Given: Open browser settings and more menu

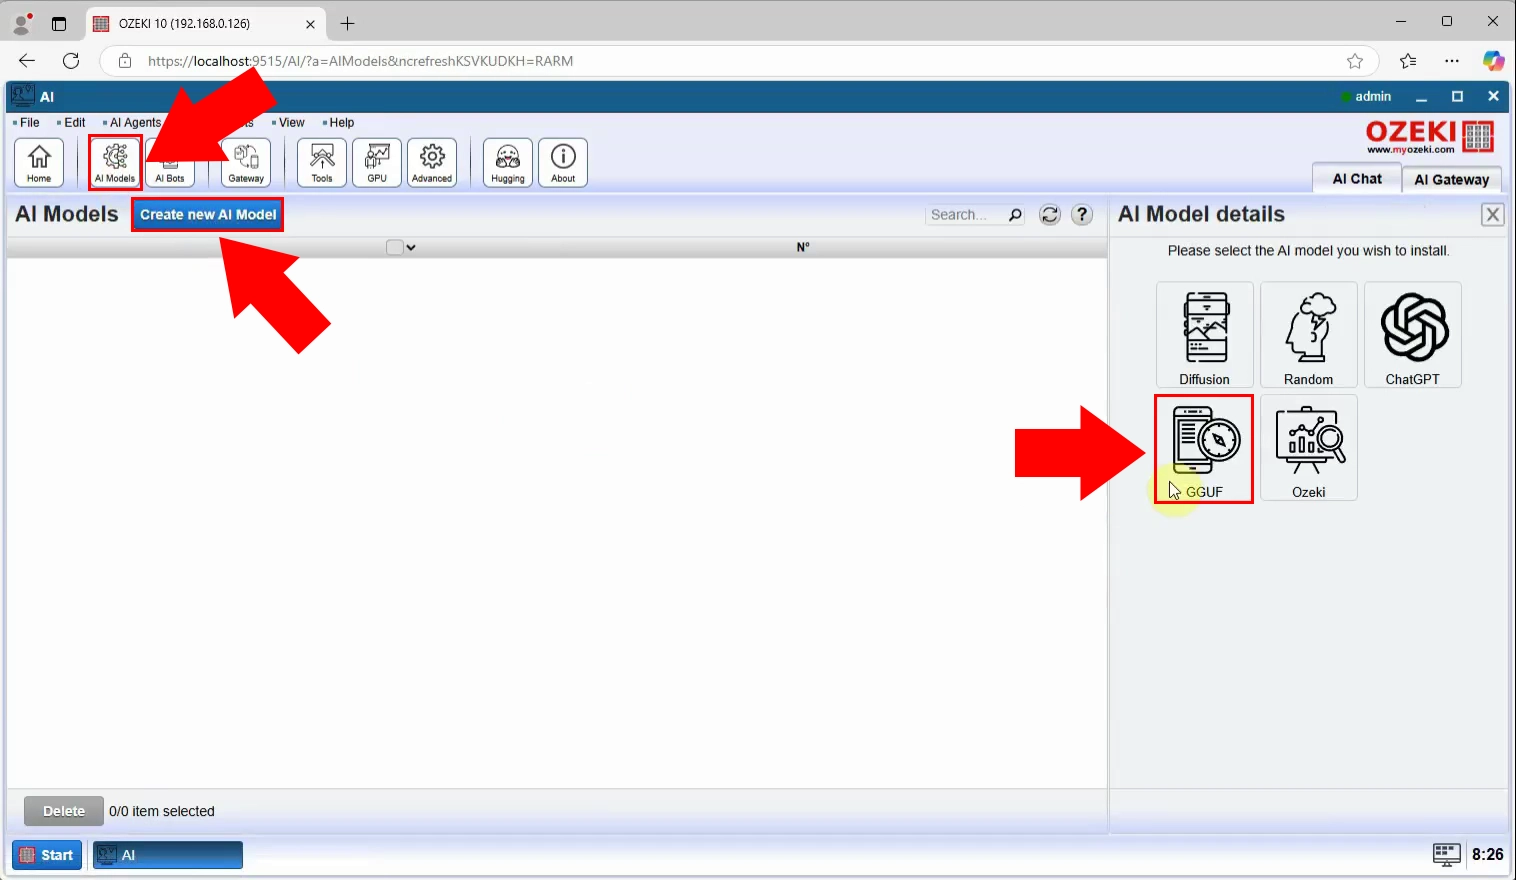Looking at the screenshot, I should [1452, 61].
